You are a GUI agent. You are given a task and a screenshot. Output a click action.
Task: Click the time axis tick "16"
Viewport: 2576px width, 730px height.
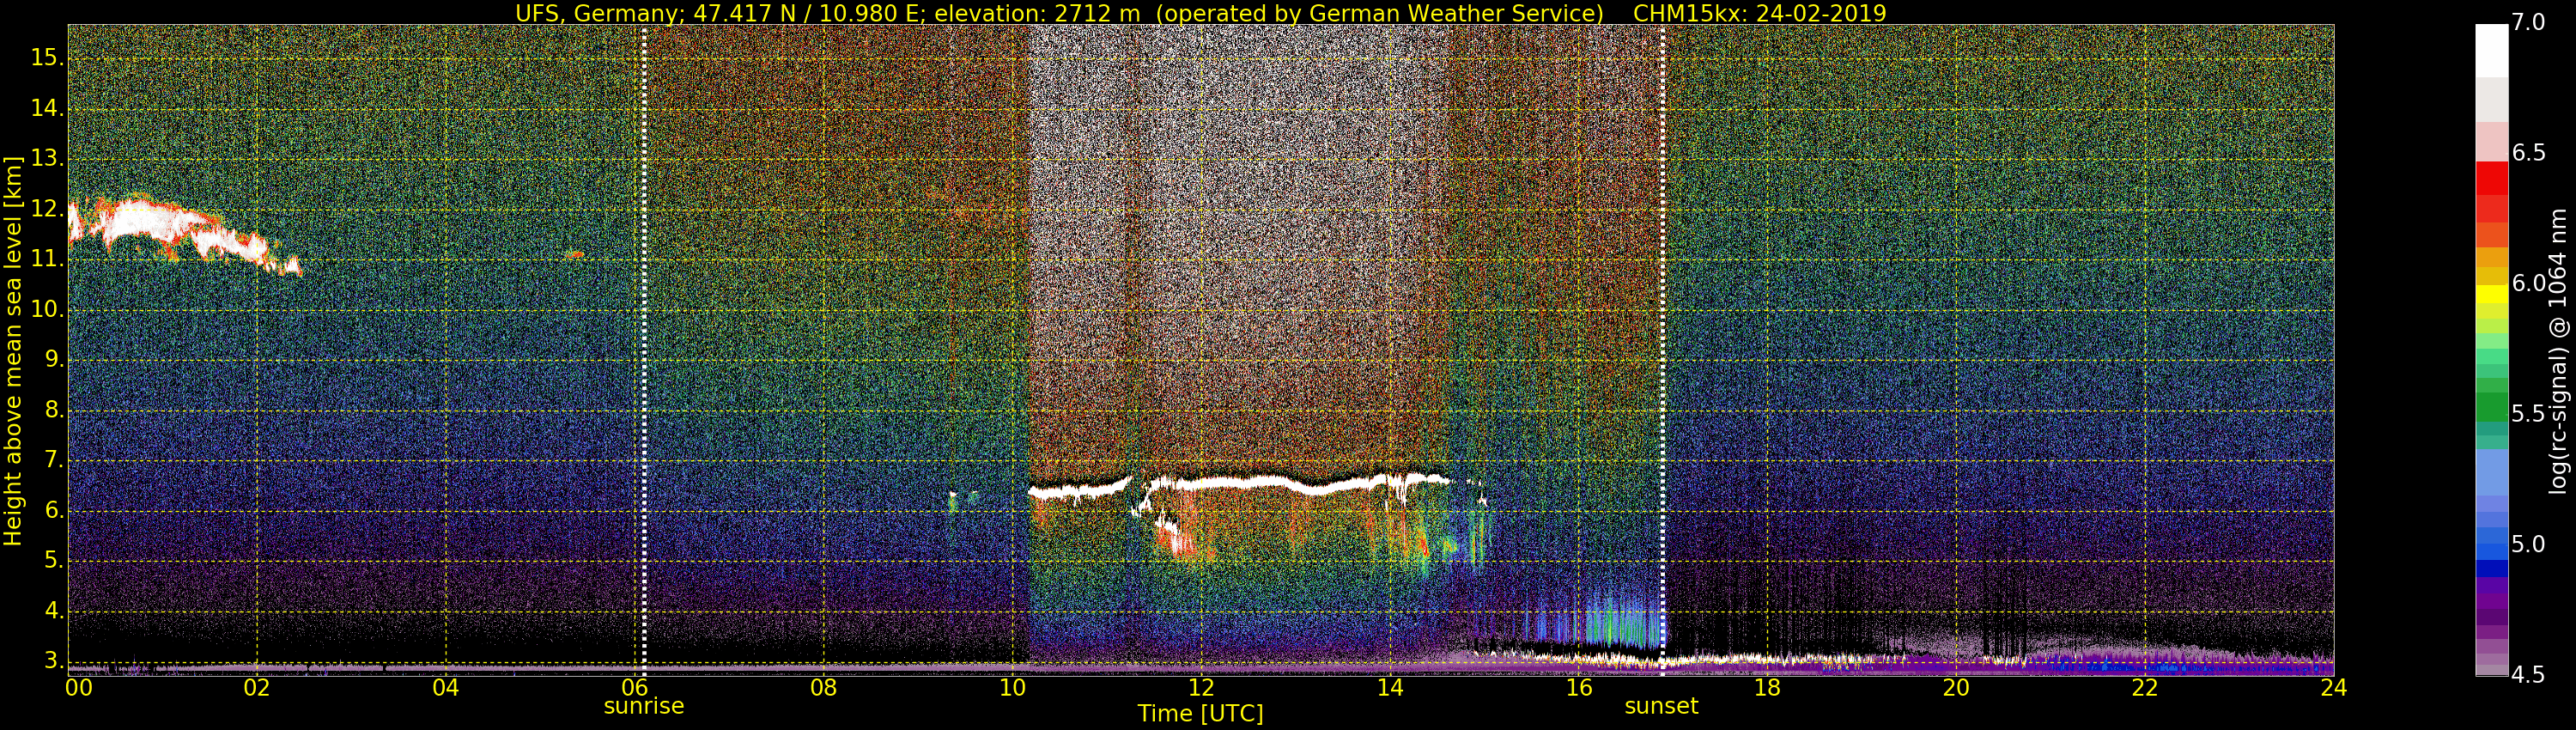tap(1578, 688)
